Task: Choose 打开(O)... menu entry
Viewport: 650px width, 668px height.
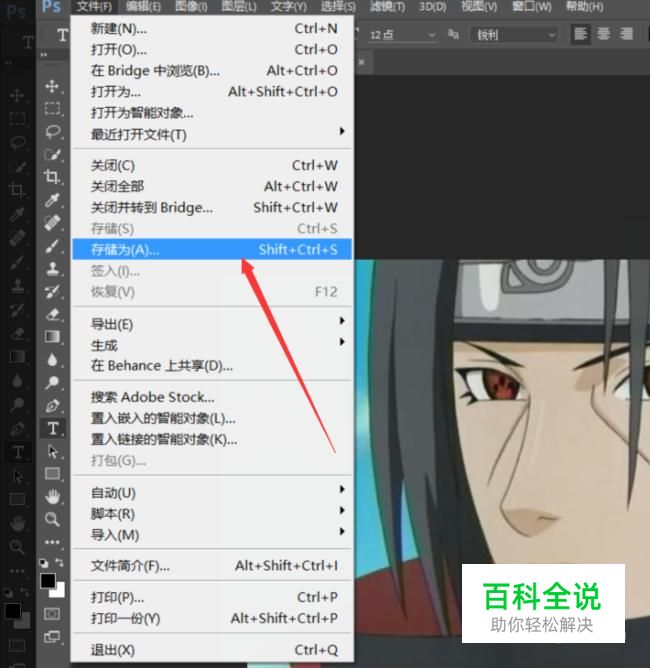Action: [212, 49]
